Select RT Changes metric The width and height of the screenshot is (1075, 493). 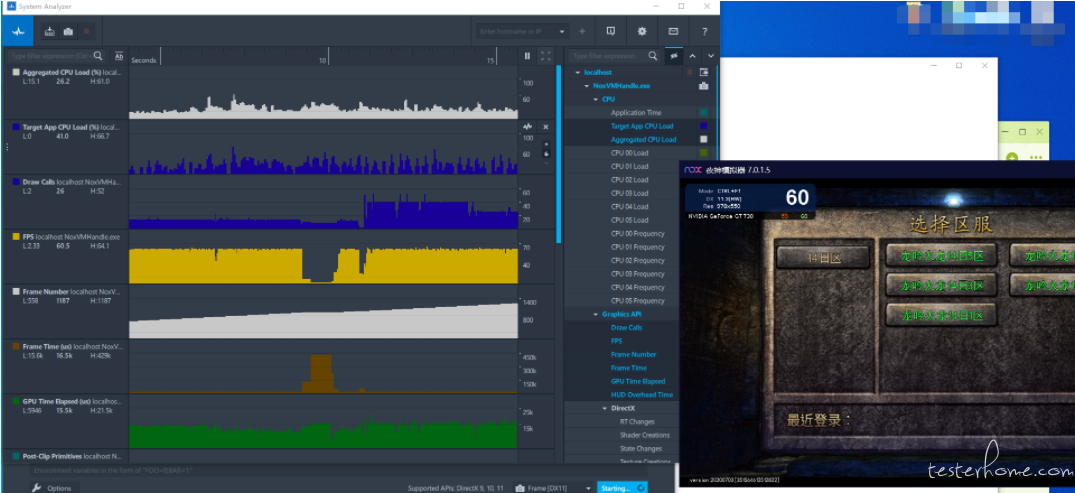[x=637, y=422]
